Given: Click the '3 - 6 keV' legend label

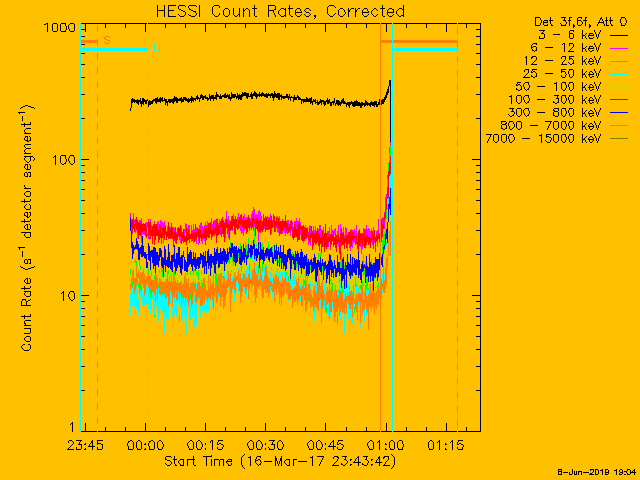Looking at the screenshot, I should pos(569,35).
